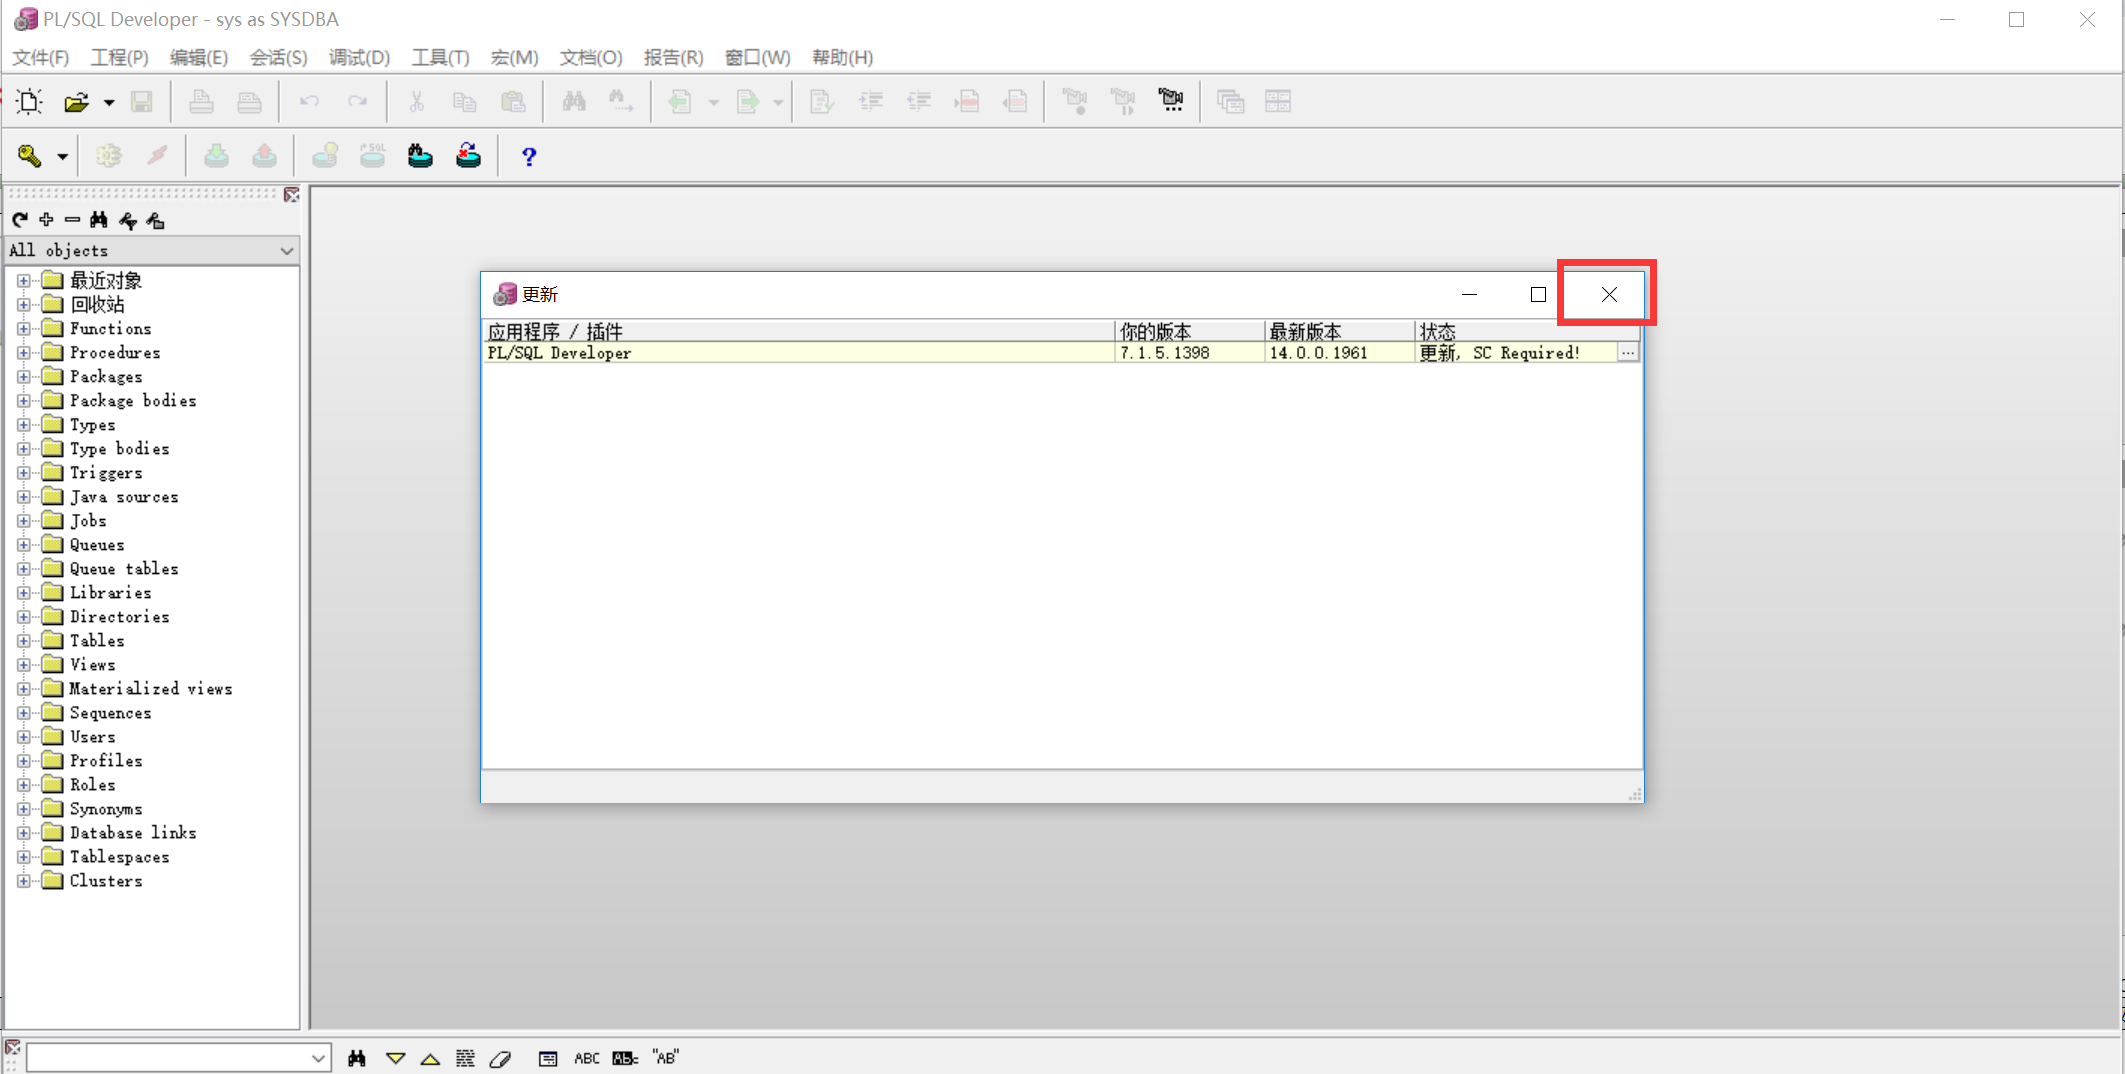Click the green navigate forward page icon
This screenshot has width=2125, height=1074.
[747, 101]
